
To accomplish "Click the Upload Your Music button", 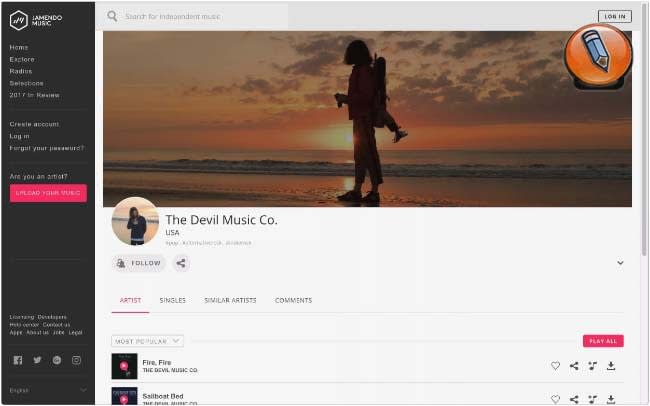I will tap(48, 193).
